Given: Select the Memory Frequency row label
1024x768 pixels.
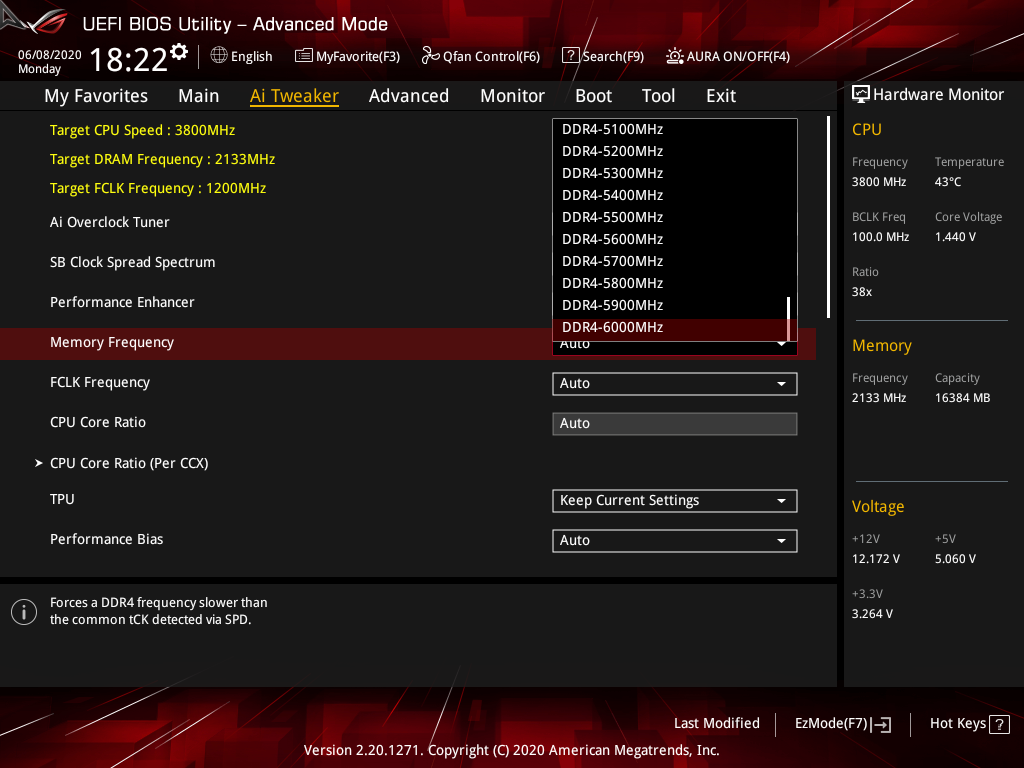Looking at the screenshot, I should click(112, 343).
